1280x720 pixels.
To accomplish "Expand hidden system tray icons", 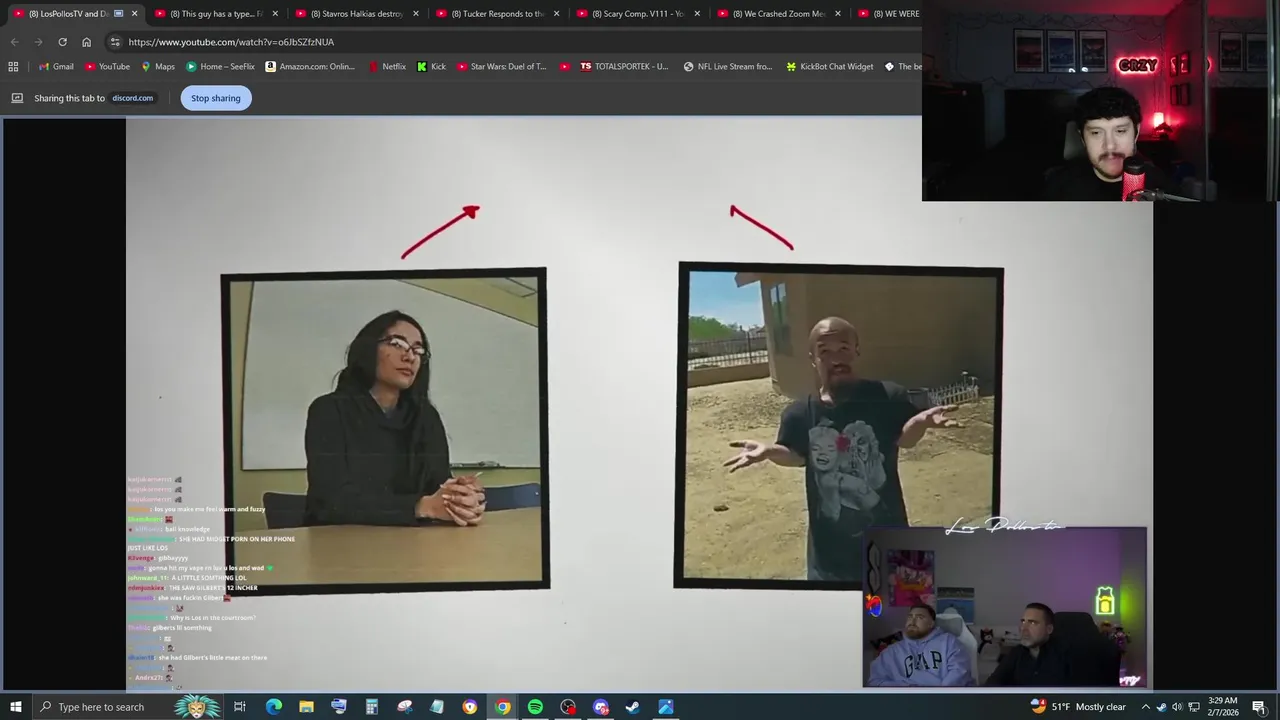I will [1145, 707].
